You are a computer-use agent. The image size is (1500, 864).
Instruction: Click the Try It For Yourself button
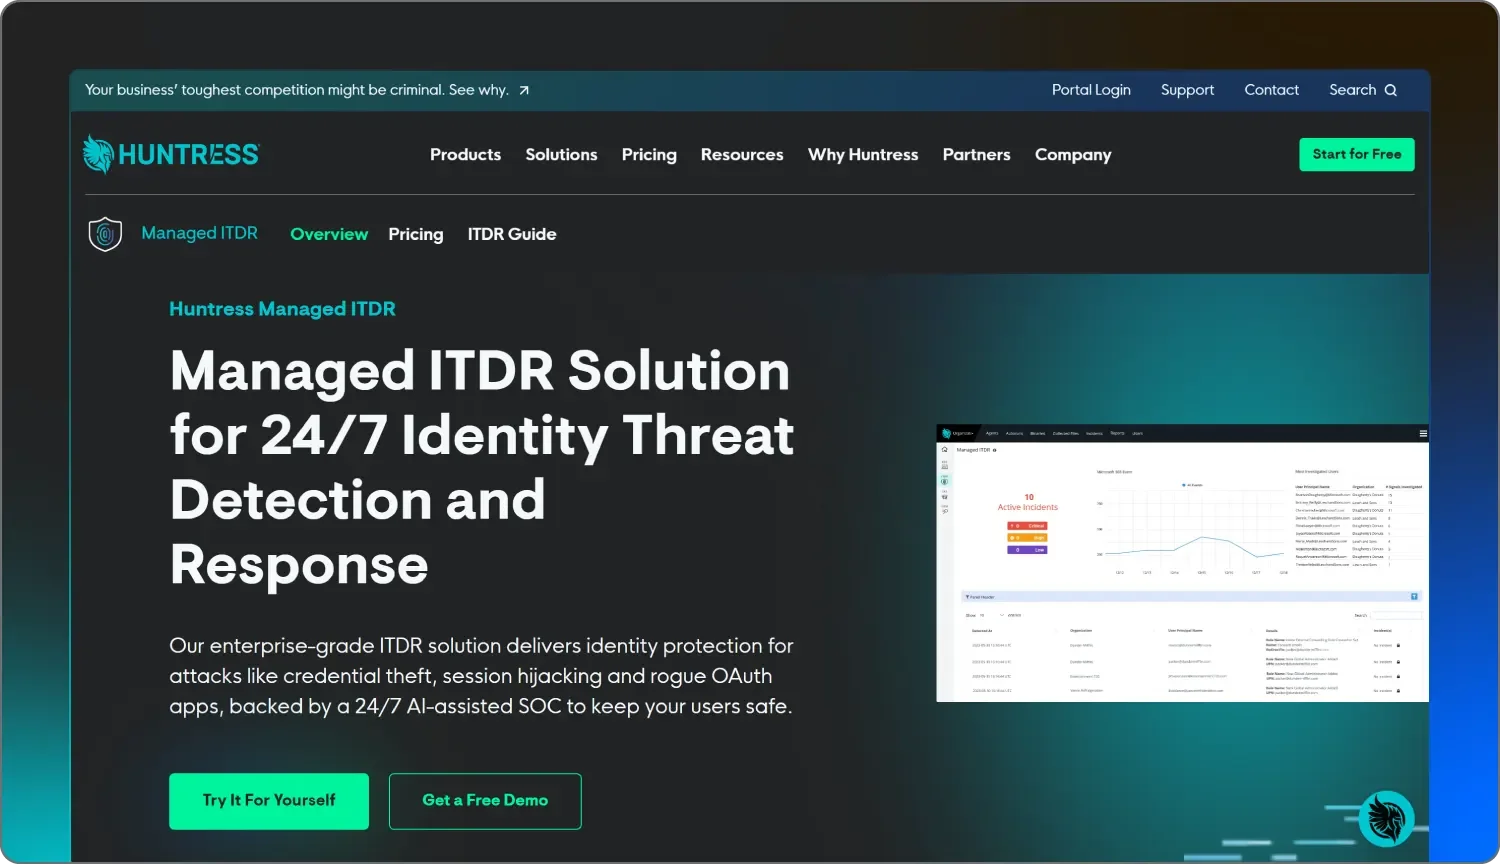click(x=269, y=801)
